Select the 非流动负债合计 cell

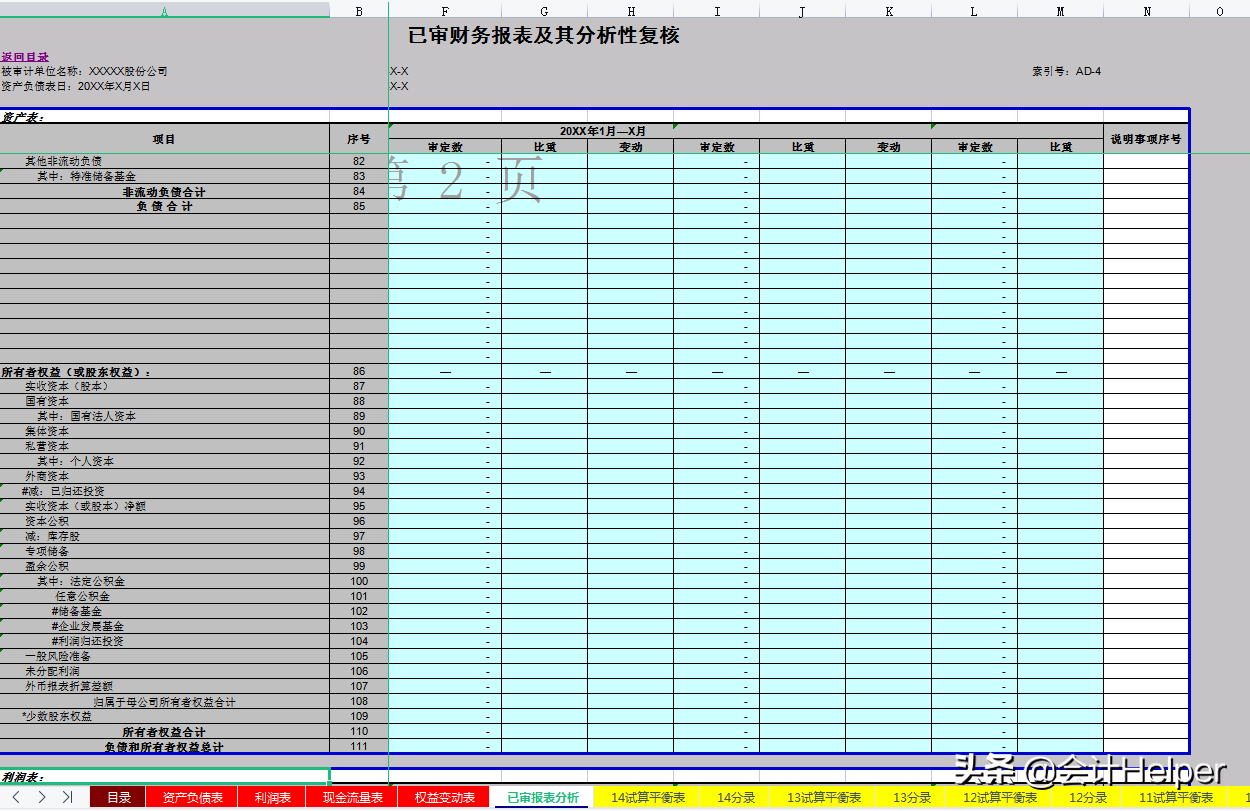tap(164, 191)
